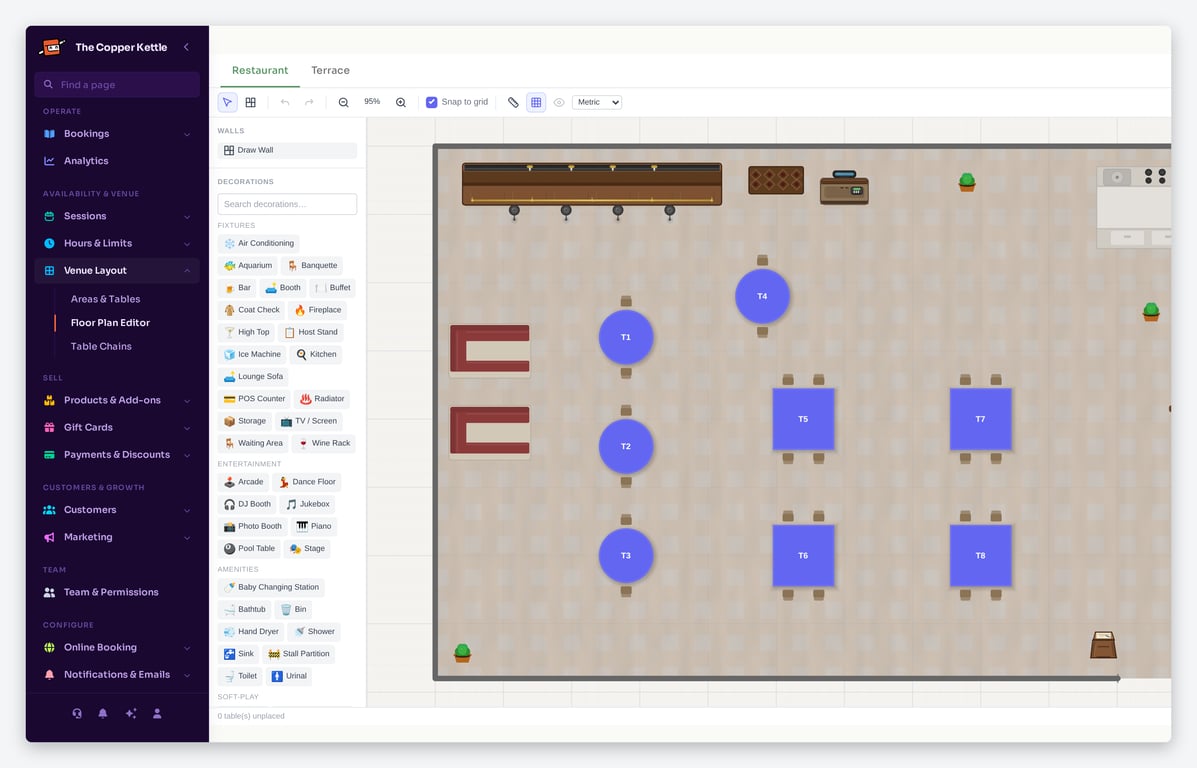Zoom in the floor plan
Screen dimensions: 1197x768
401,102
